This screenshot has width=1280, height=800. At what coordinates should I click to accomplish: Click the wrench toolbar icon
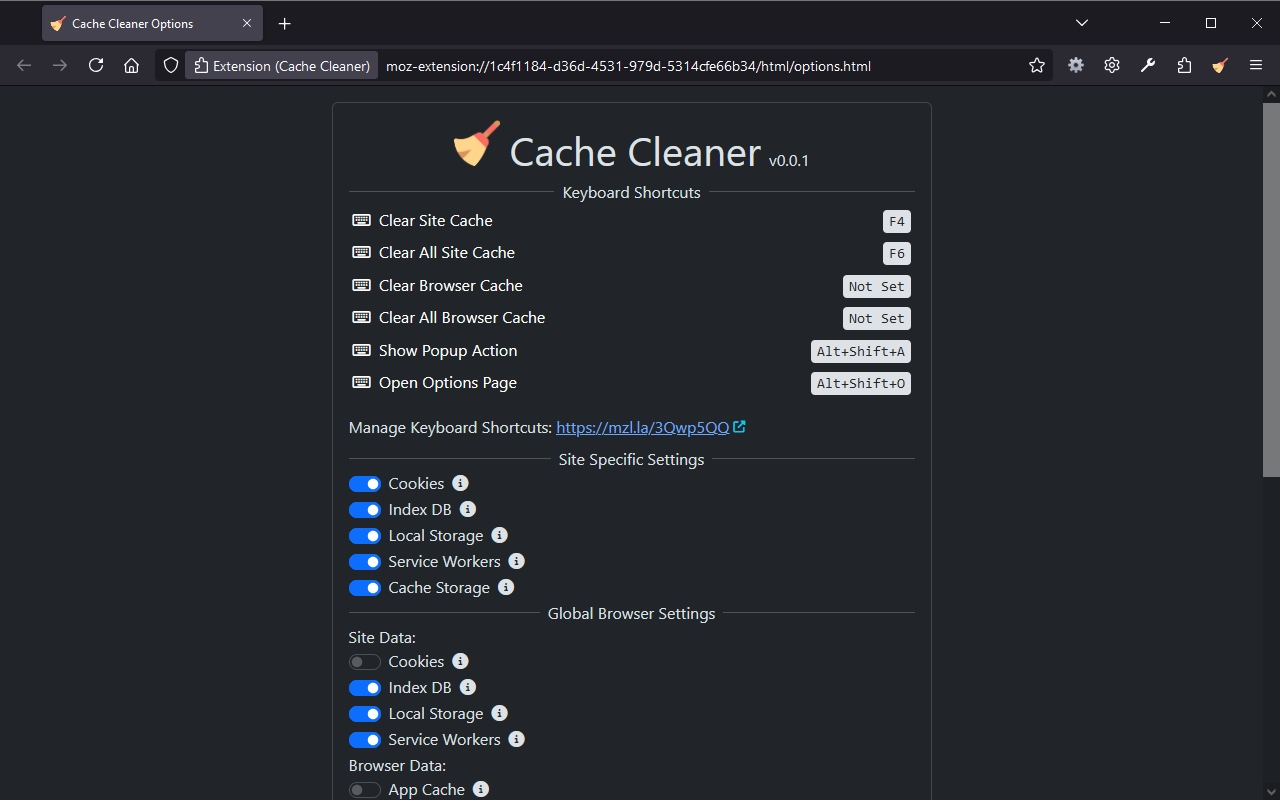(x=1148, y=65)
